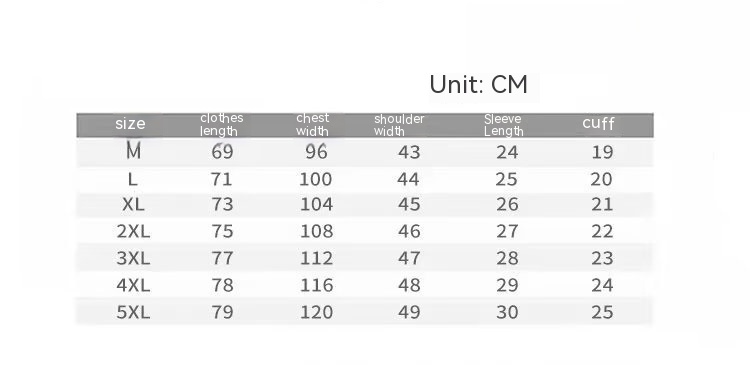Select the 'cuff' column header
Screen dimensions: 750x365
tap(598, 123)
